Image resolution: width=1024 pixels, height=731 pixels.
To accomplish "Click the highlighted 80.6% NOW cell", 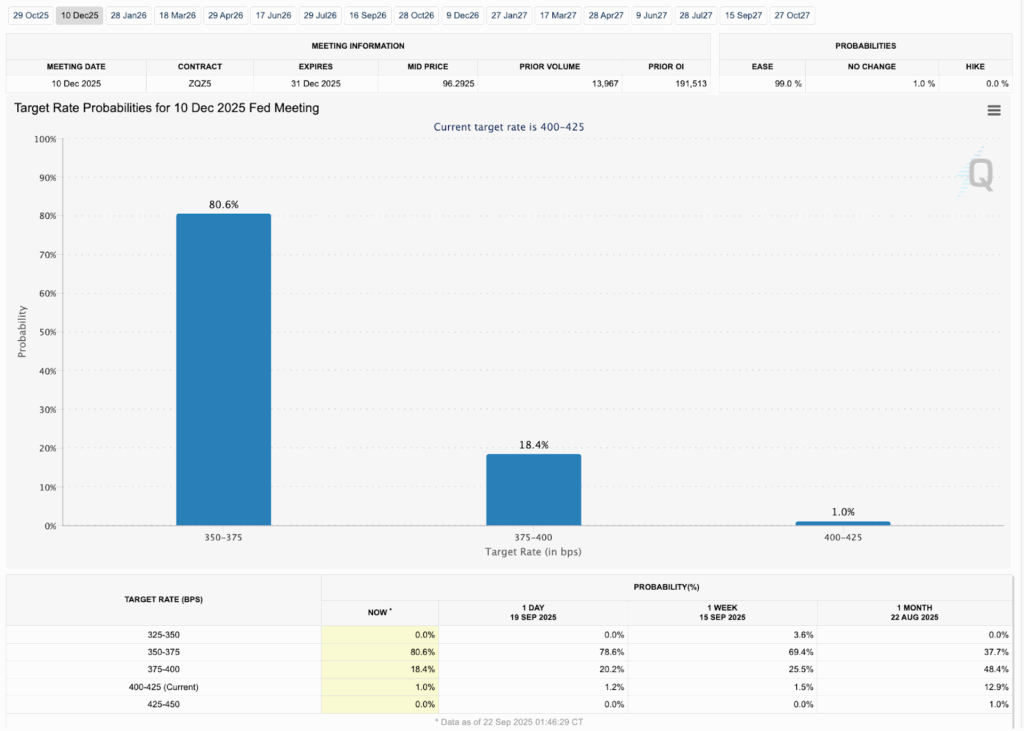I will click(x=380, y=651).
